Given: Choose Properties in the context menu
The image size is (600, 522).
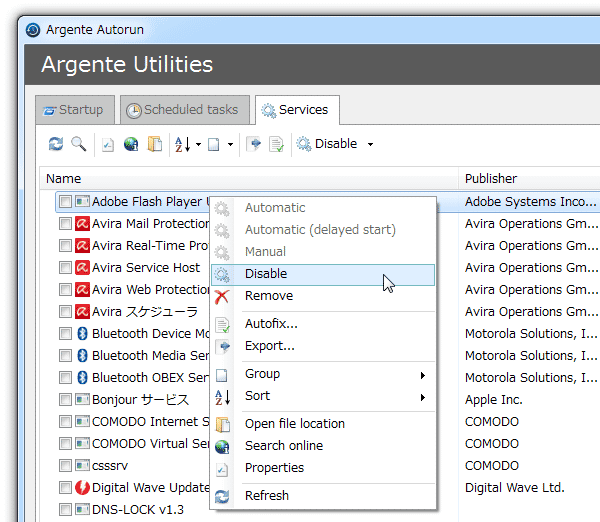Looking at the screenshot, I should click(x=323, y=468).
